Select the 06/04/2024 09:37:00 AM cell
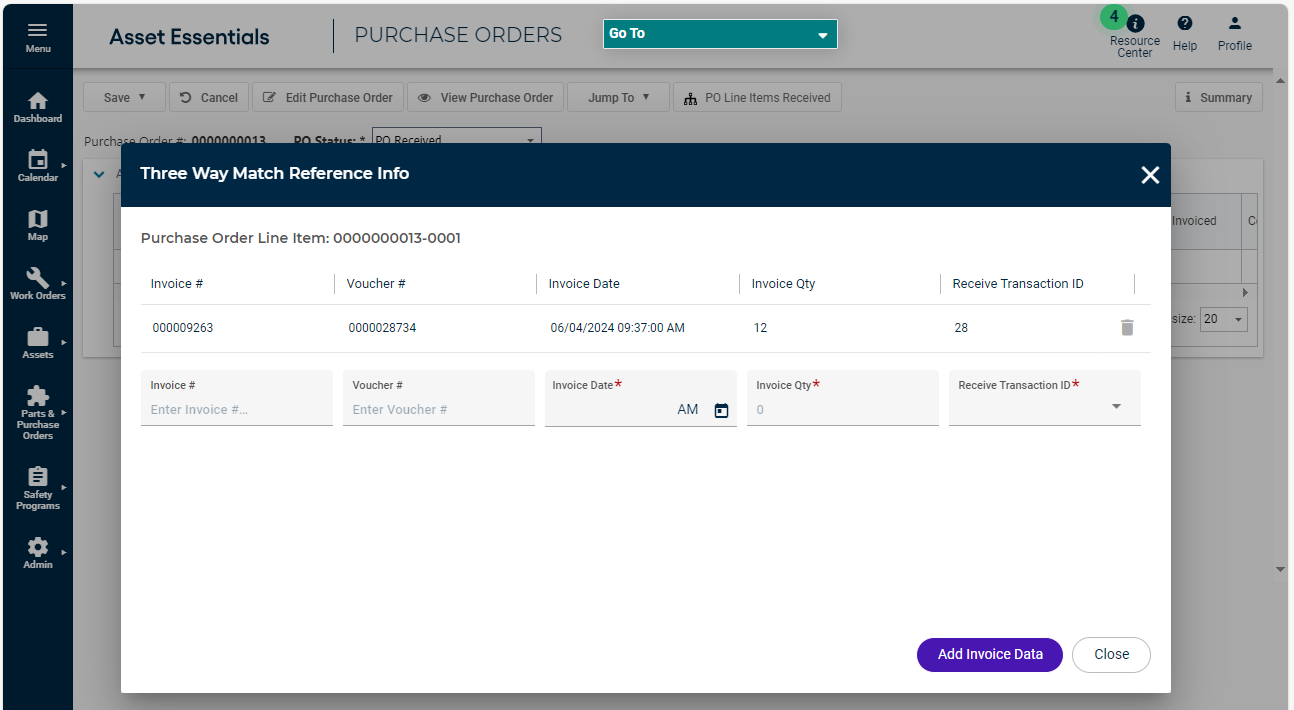The width and height of the screenshot is (1294, 710). pyautogui.click(x=618, y=328)
